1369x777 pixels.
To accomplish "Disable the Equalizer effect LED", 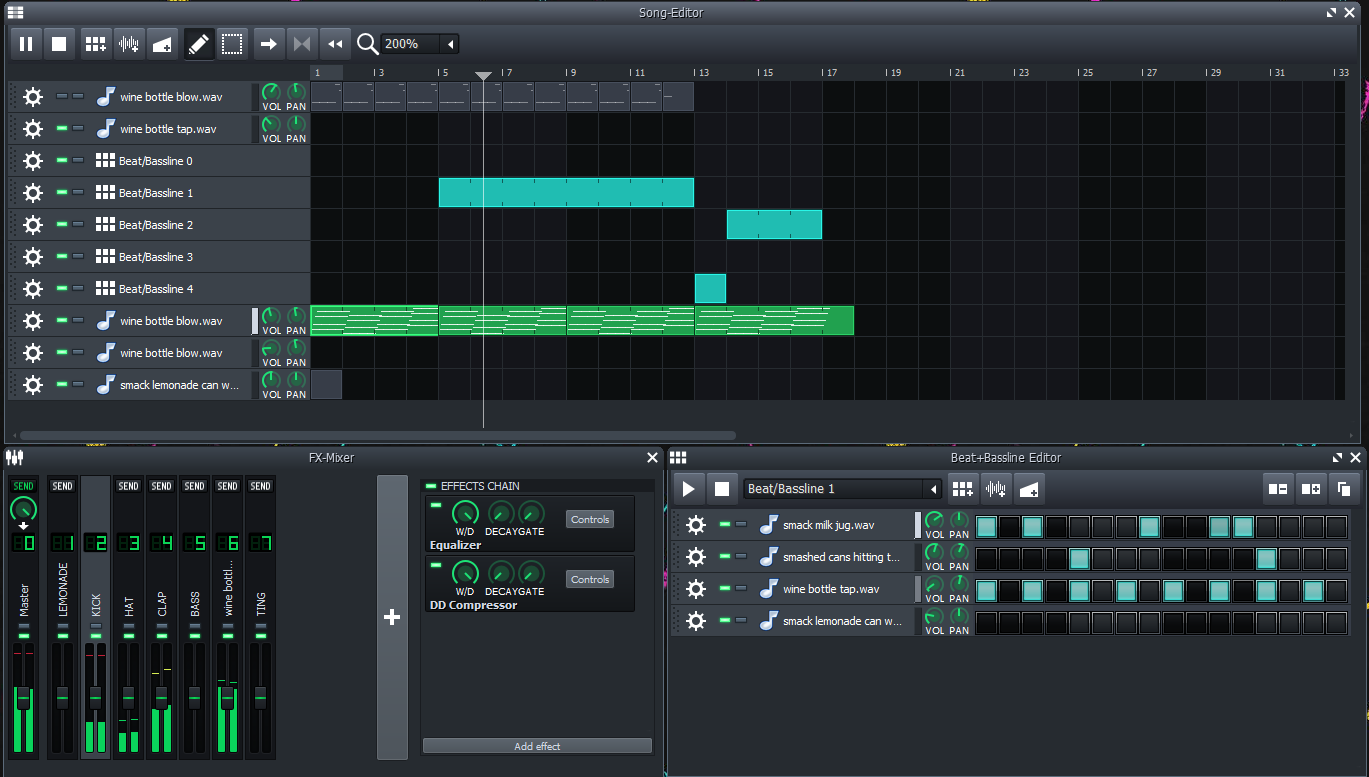I will coord(436,506).
